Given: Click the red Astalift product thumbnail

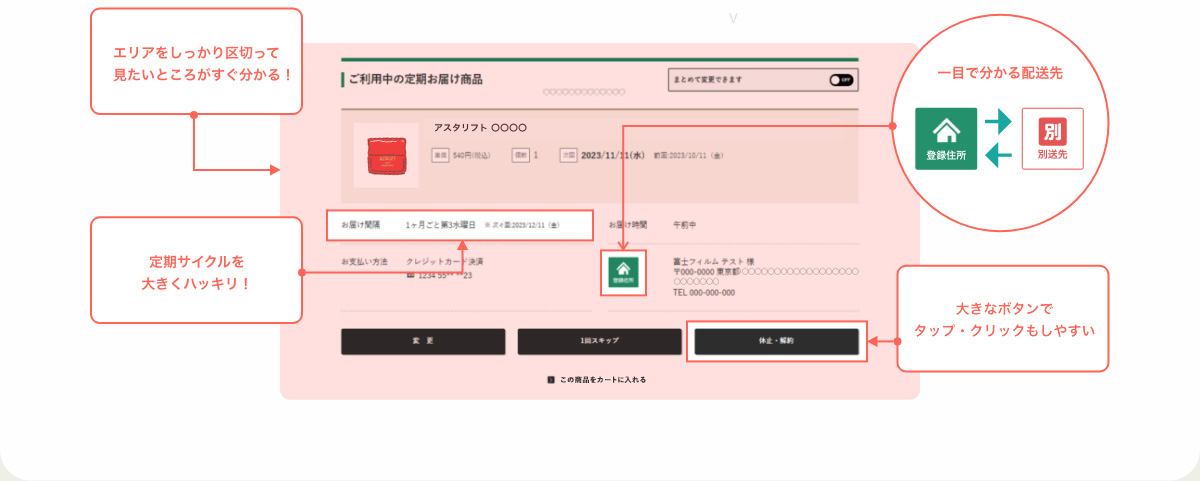Looking at the screenshot, I should click(x=386, y=156).
